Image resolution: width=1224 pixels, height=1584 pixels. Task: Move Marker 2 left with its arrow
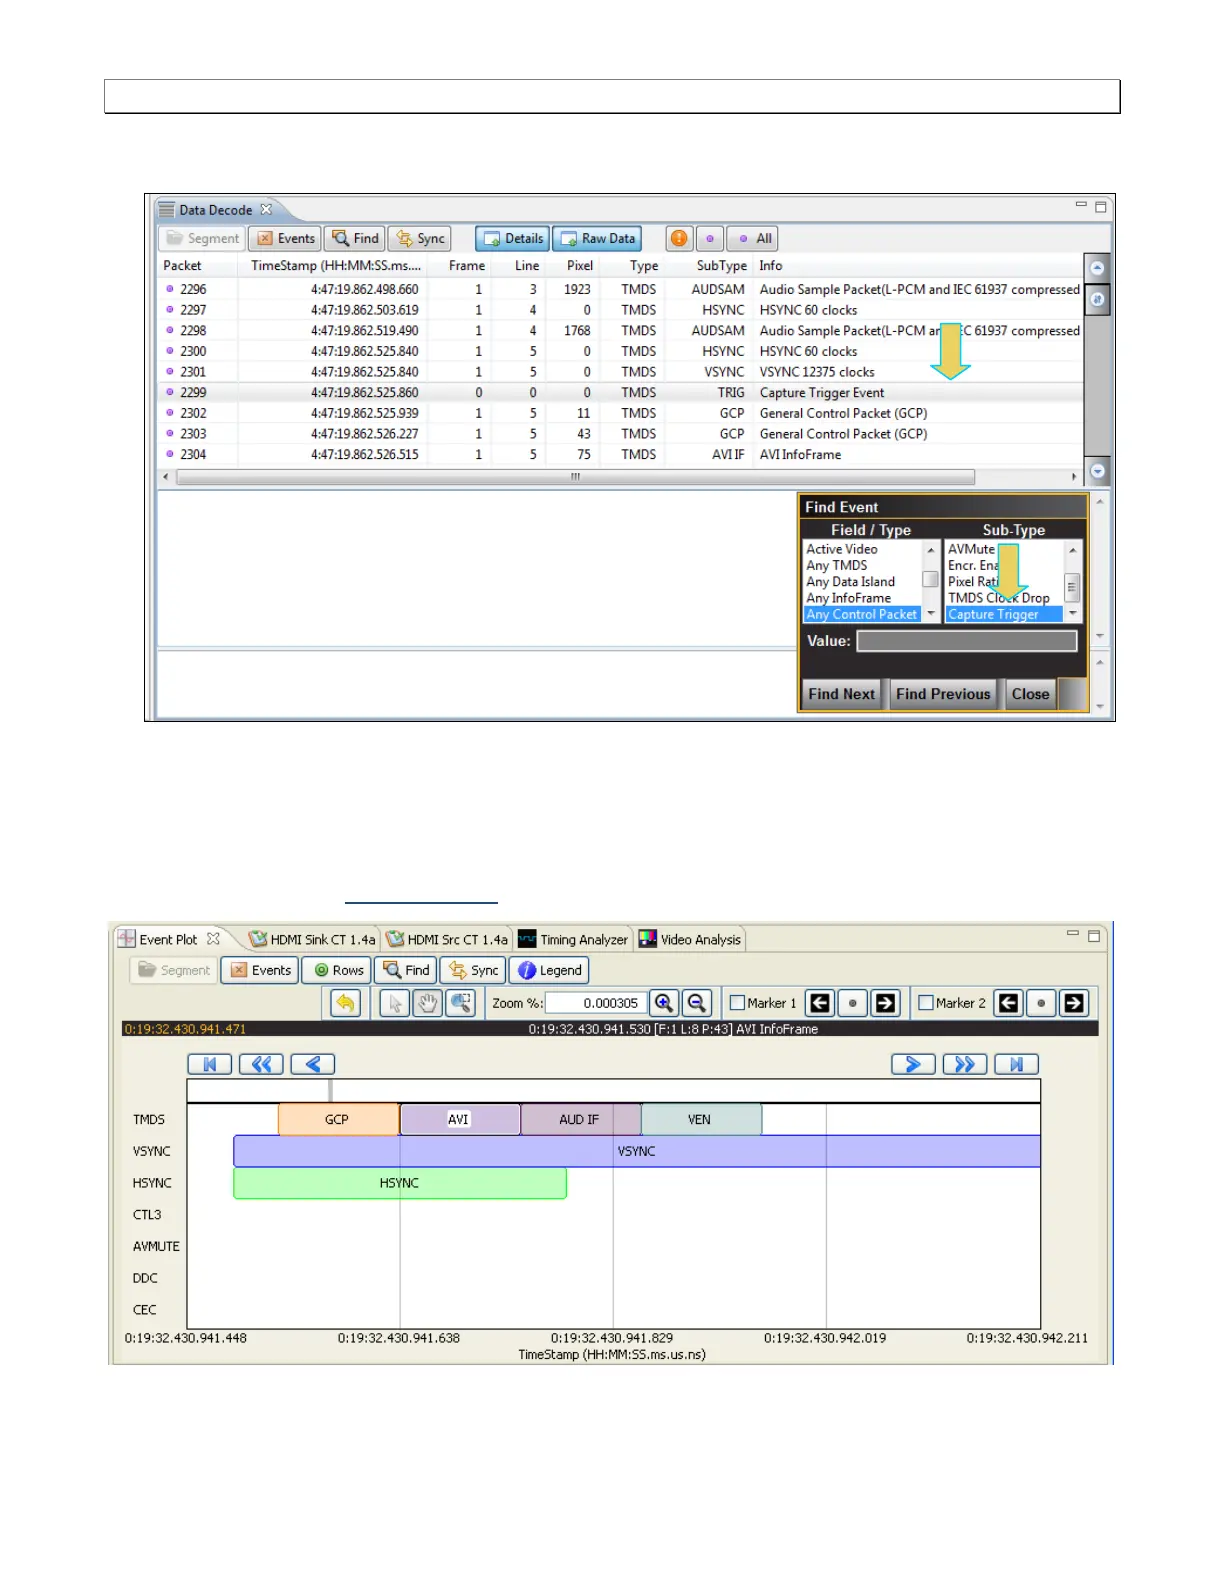(x=1008, y=1003)
